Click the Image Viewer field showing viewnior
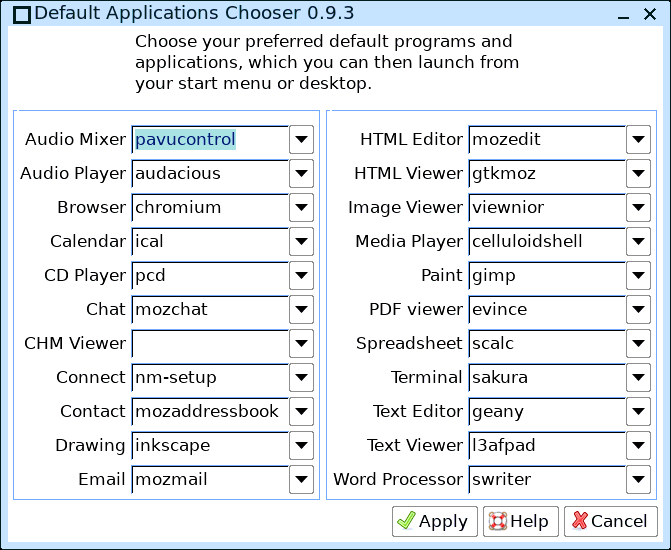Image resolution: width=671 pixels, height=550 pixels. click(x=547, y=208)
